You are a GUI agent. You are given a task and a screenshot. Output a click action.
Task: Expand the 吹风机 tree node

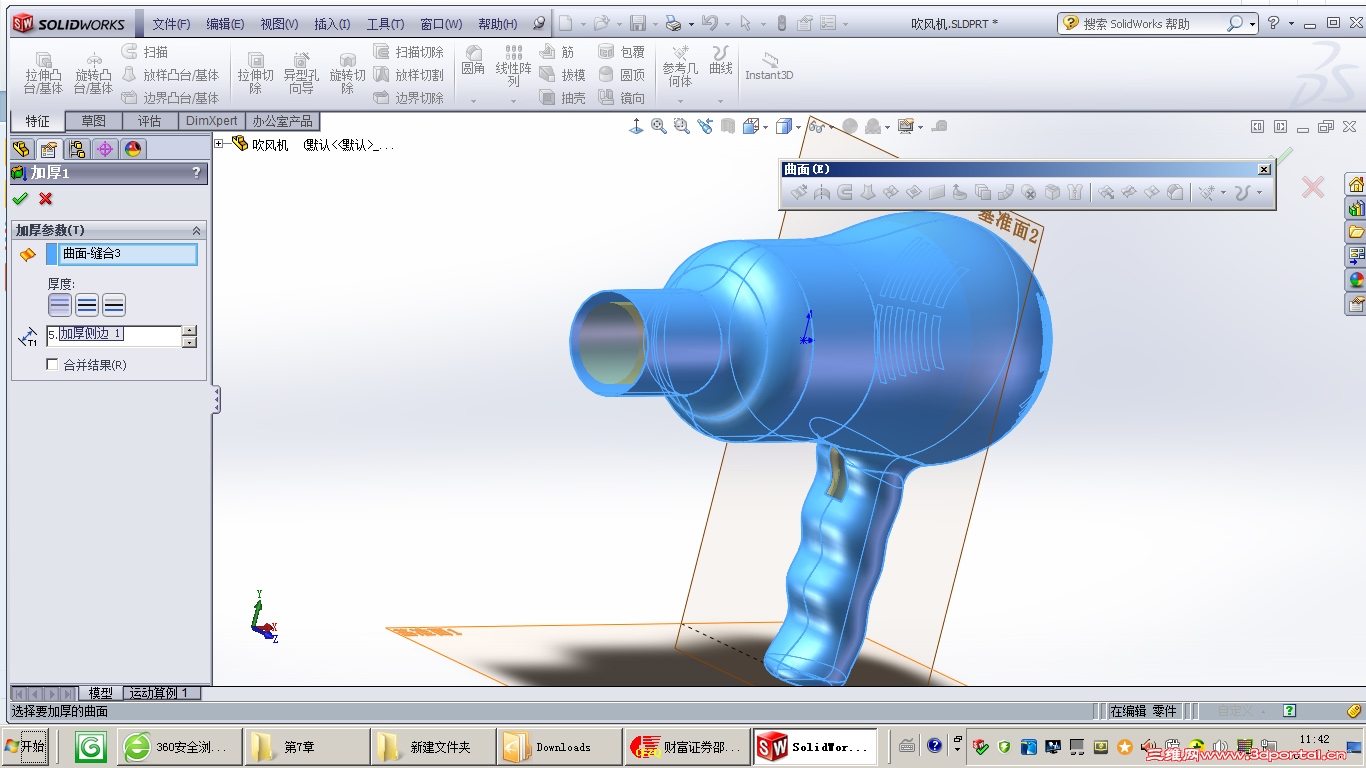pyautogui.click(x=220, y=144)
